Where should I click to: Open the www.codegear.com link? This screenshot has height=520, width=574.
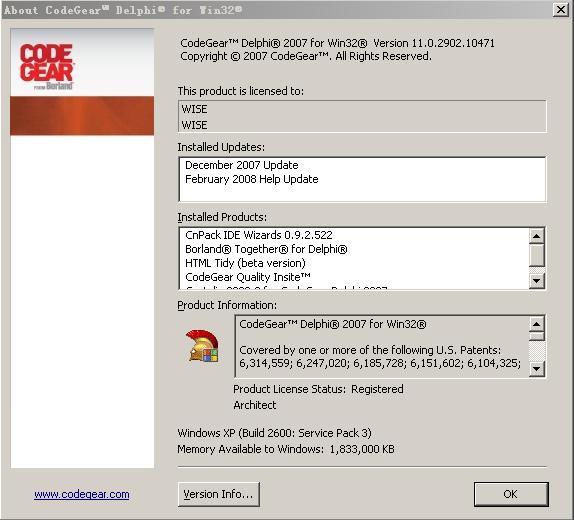click(x=82, y=494)
